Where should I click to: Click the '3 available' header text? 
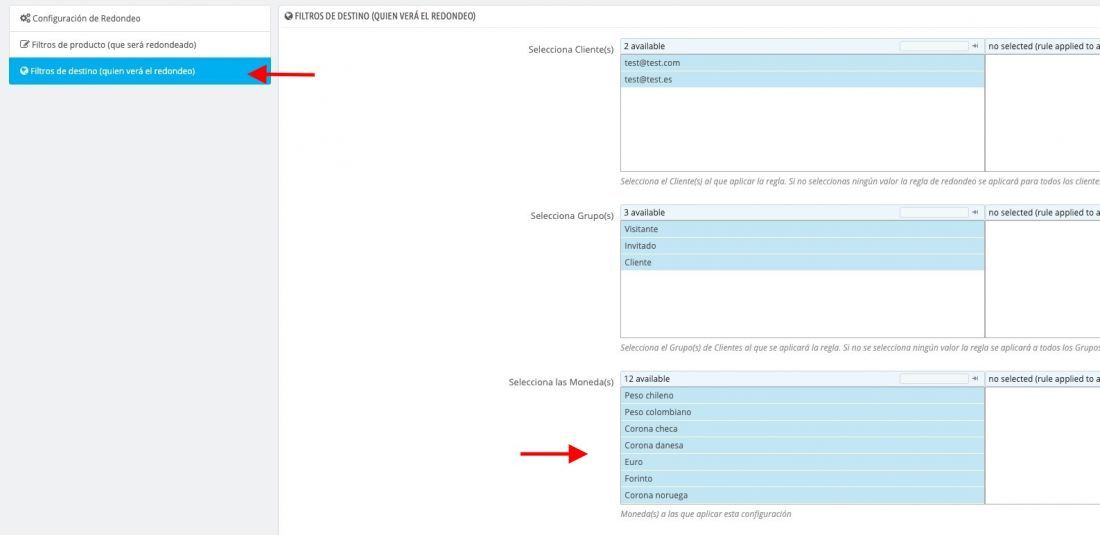click(x=644, y=212)
